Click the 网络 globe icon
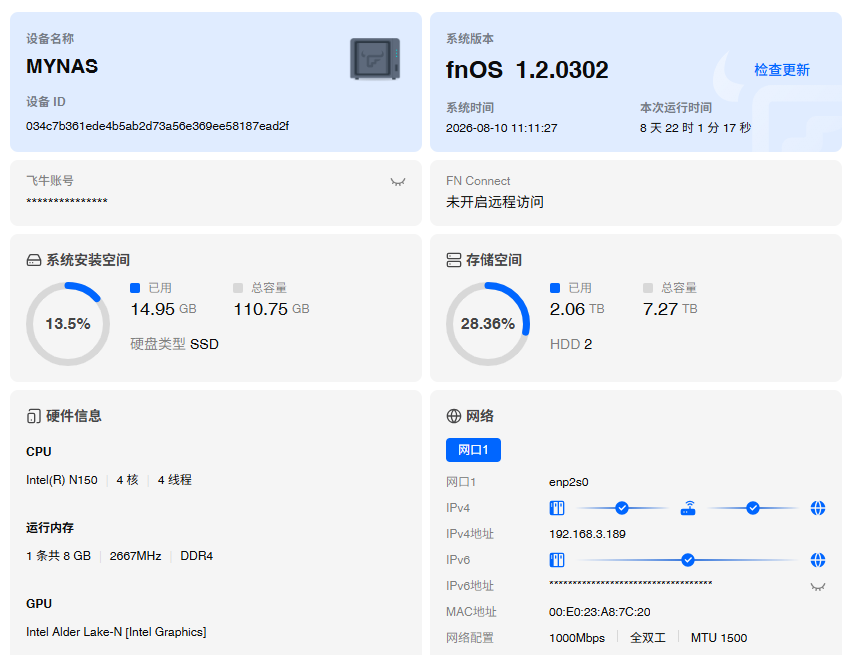The width and height of the screenshot is (855, 665). pos(454,416)
